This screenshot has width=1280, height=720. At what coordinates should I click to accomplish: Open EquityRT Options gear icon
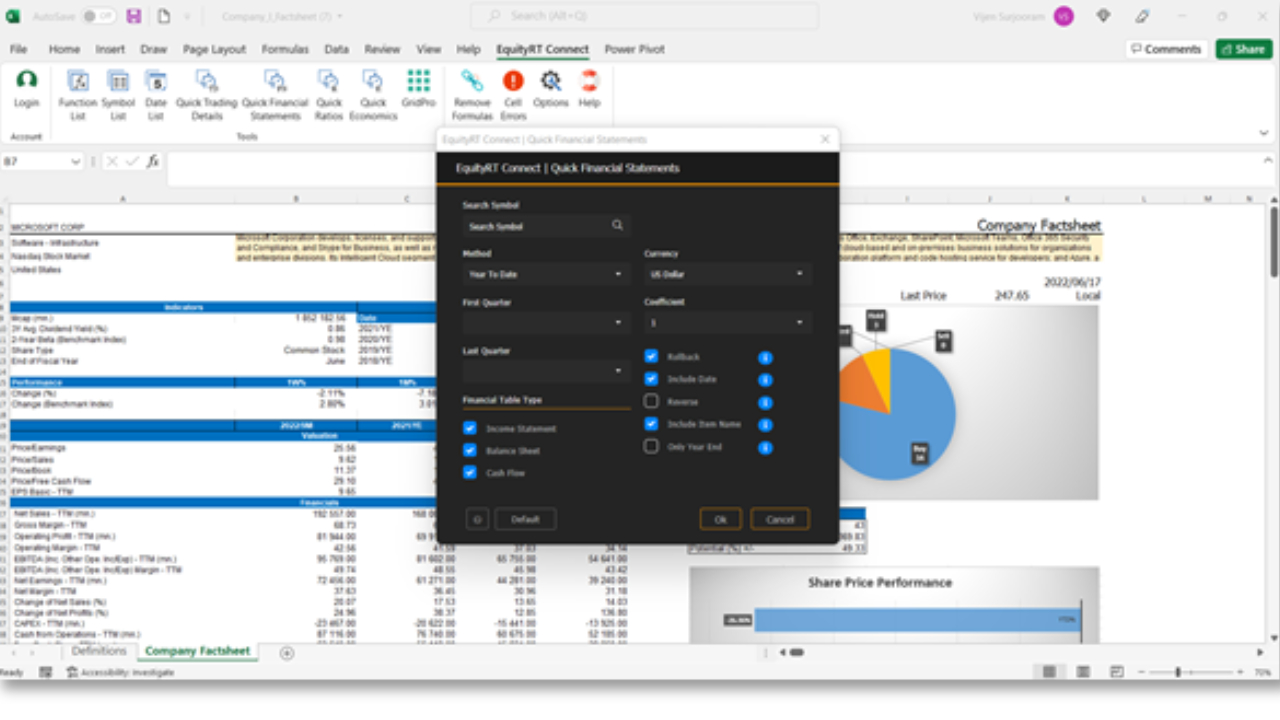[550, 82]
